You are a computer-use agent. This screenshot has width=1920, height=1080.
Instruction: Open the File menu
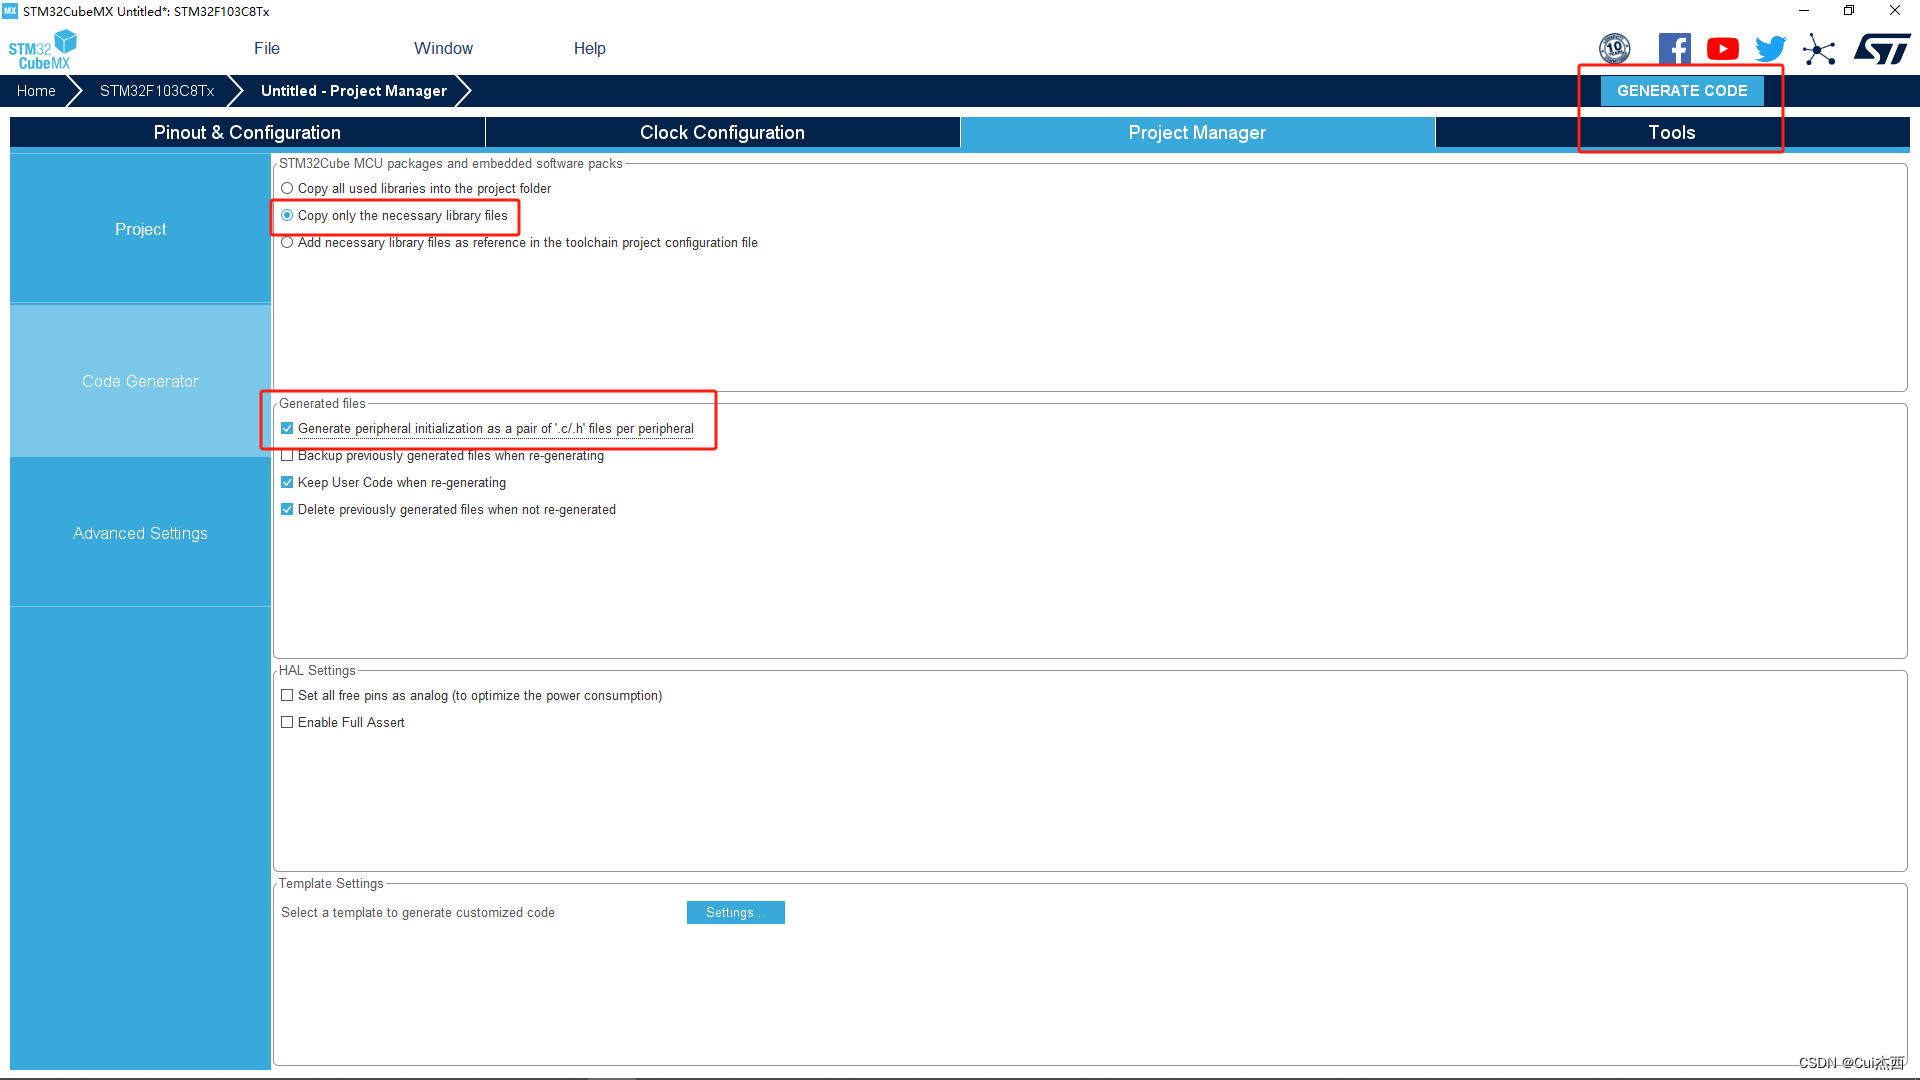point(265,49)
